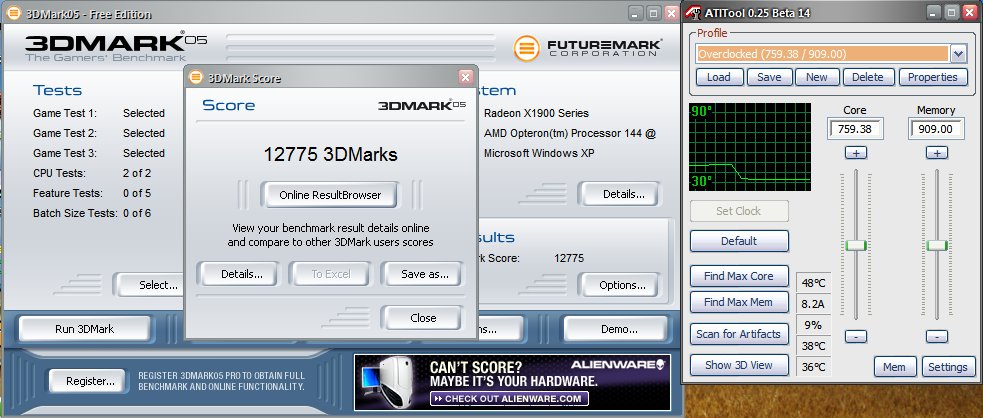Close the ATITool window
983x418 pixels.
(x=969, y=13)
